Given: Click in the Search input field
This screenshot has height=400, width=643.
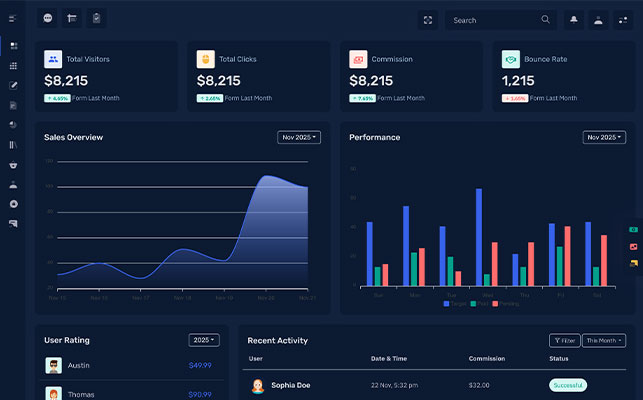Looking at the screenshot, I should pos(492,20).
